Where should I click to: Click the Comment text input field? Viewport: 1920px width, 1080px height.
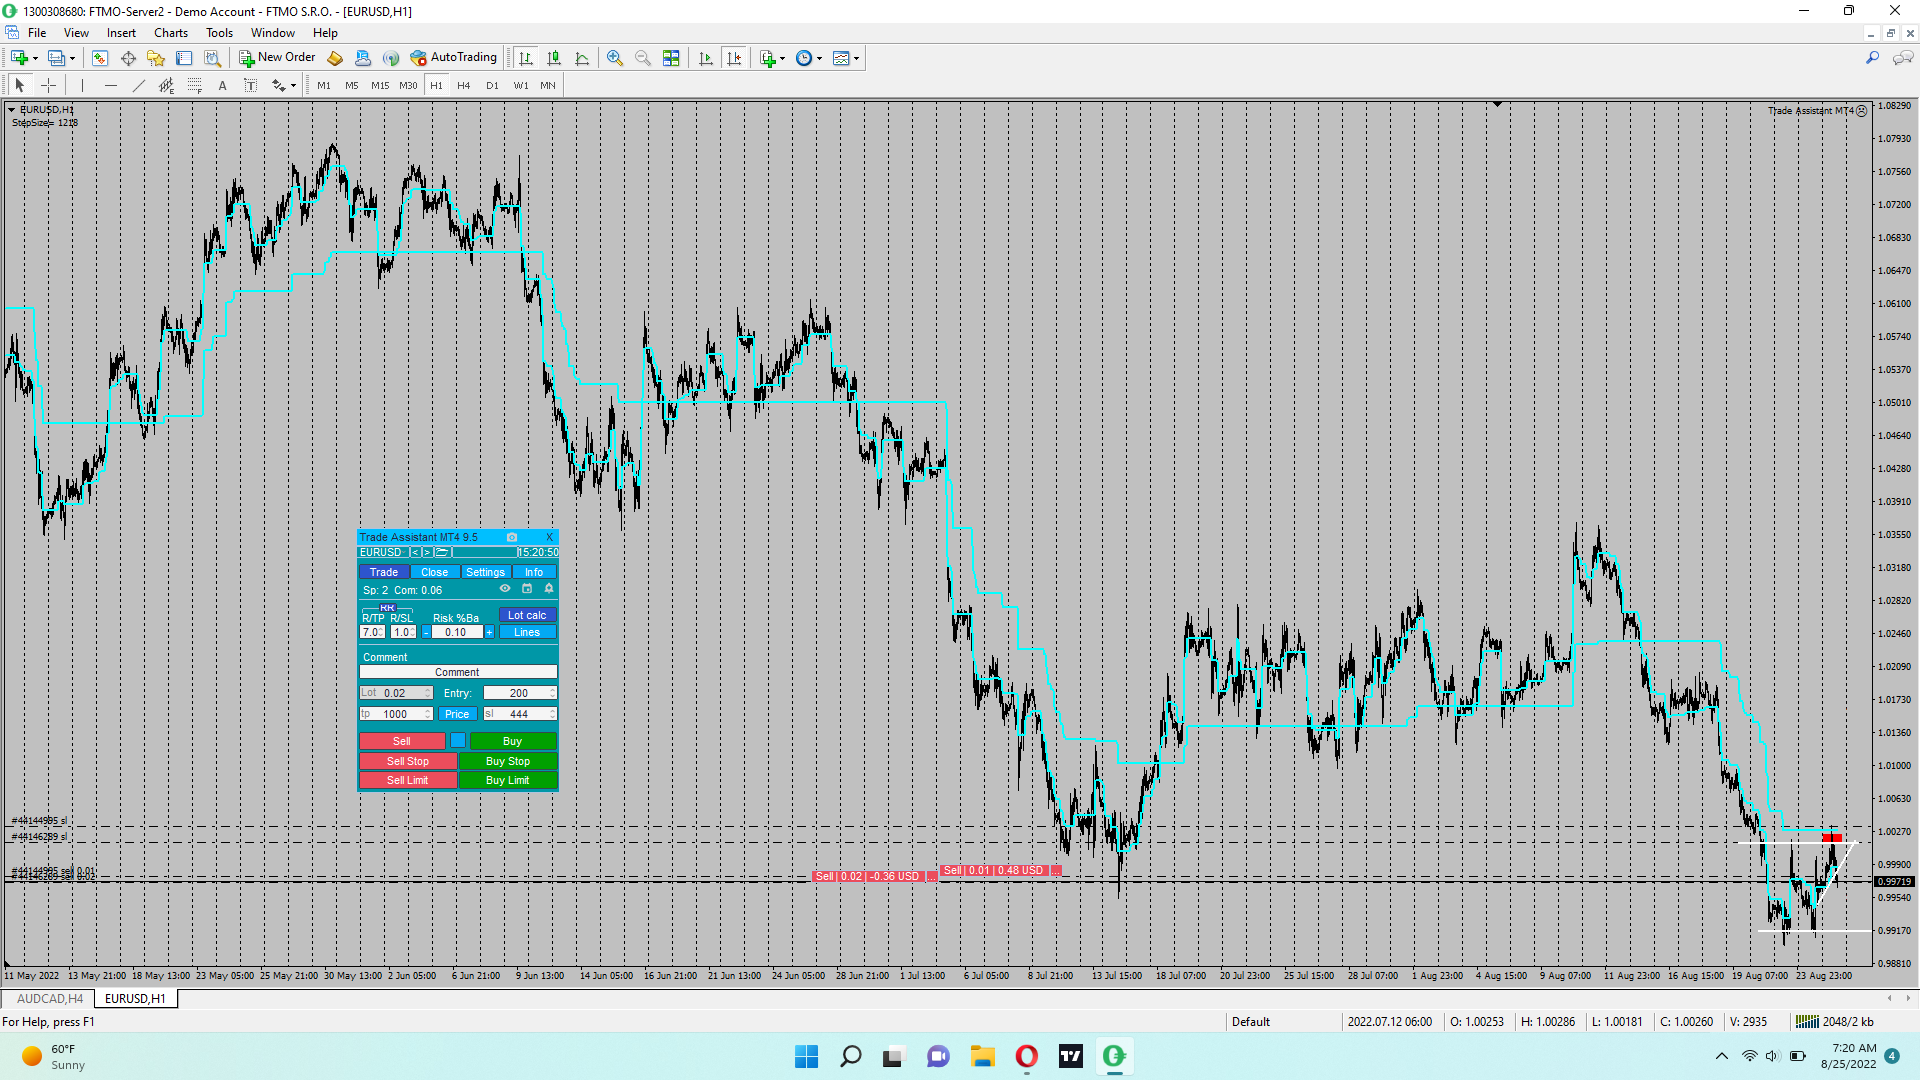pyautogui.click(x=457, y=672)
